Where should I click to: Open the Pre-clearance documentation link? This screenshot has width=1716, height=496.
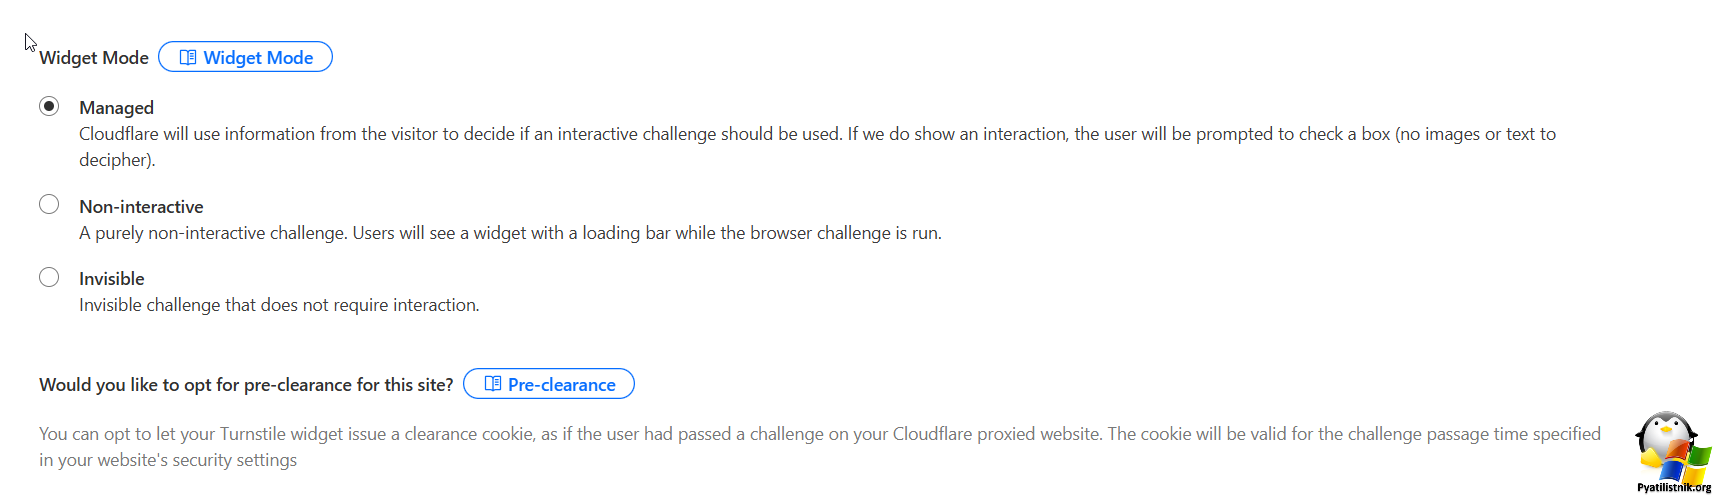549,384
